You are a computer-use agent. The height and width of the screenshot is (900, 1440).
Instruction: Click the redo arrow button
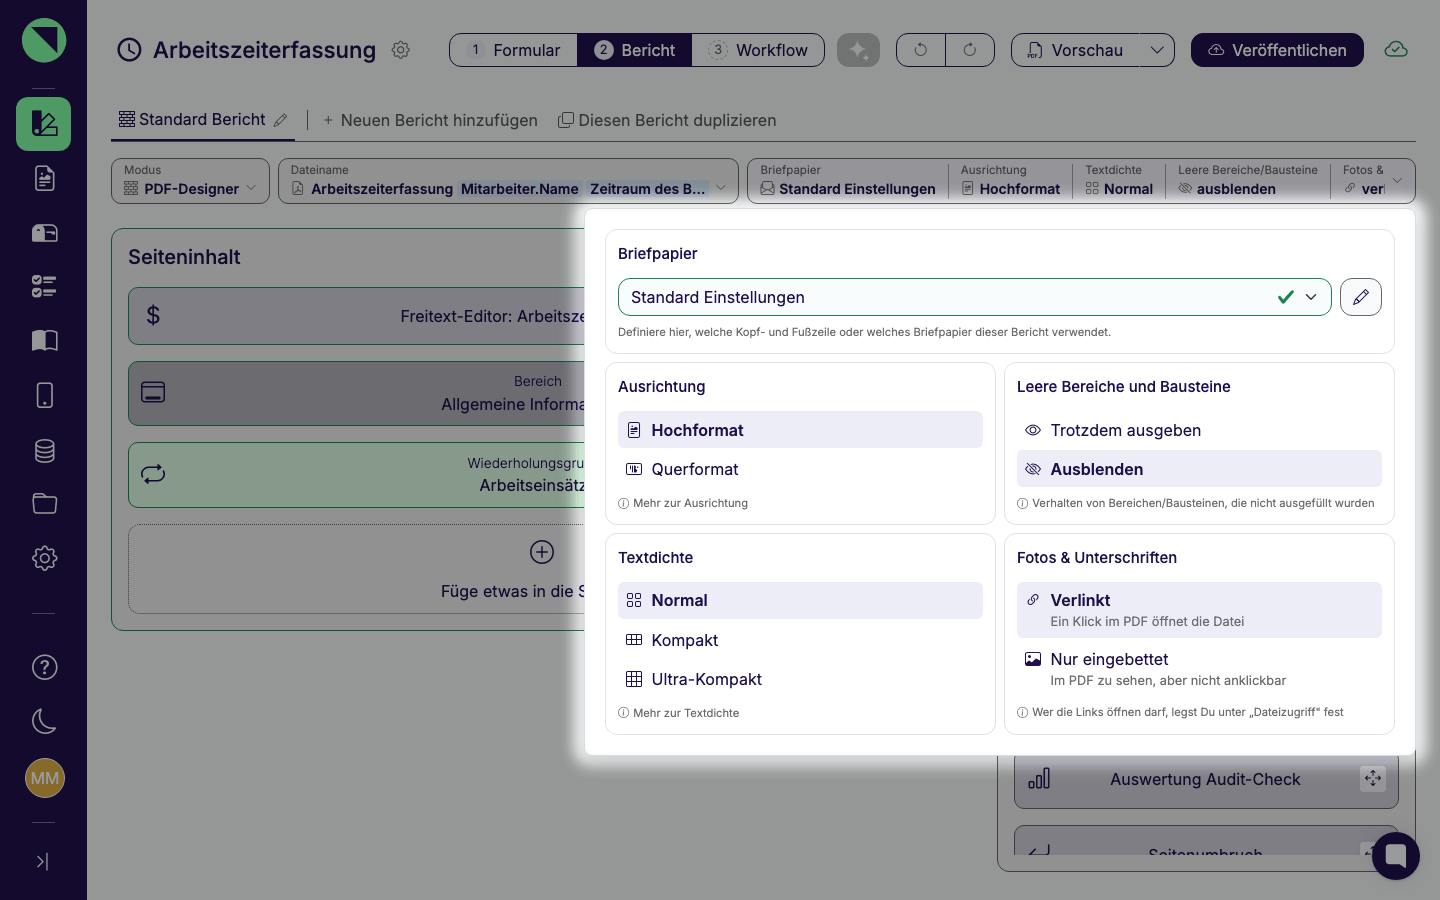coord(970,50)
